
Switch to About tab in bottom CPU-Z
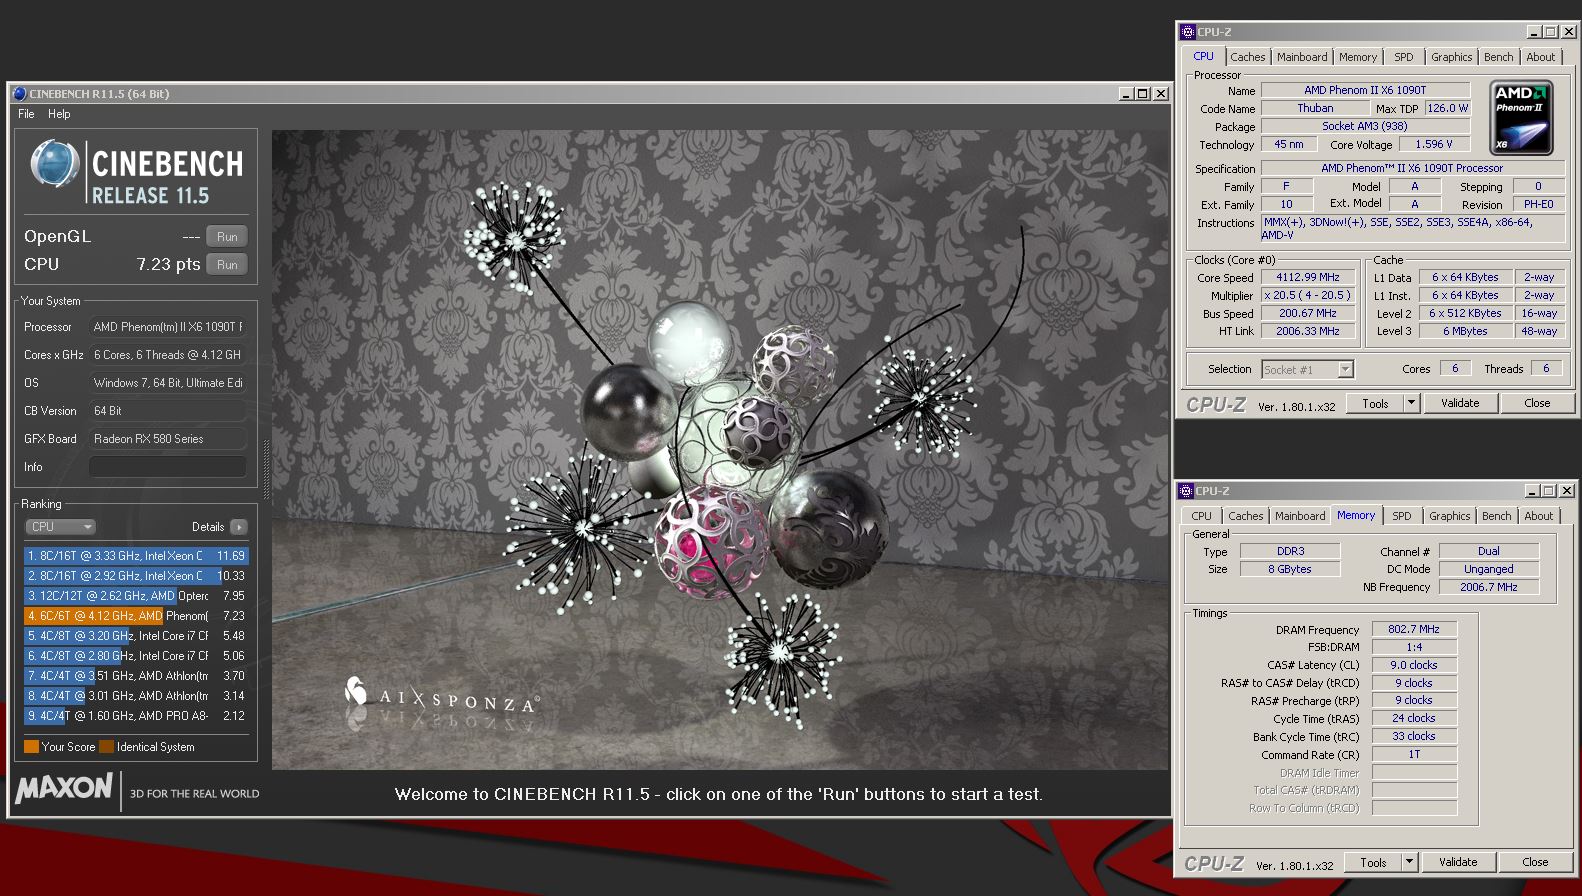[1538, 516]
